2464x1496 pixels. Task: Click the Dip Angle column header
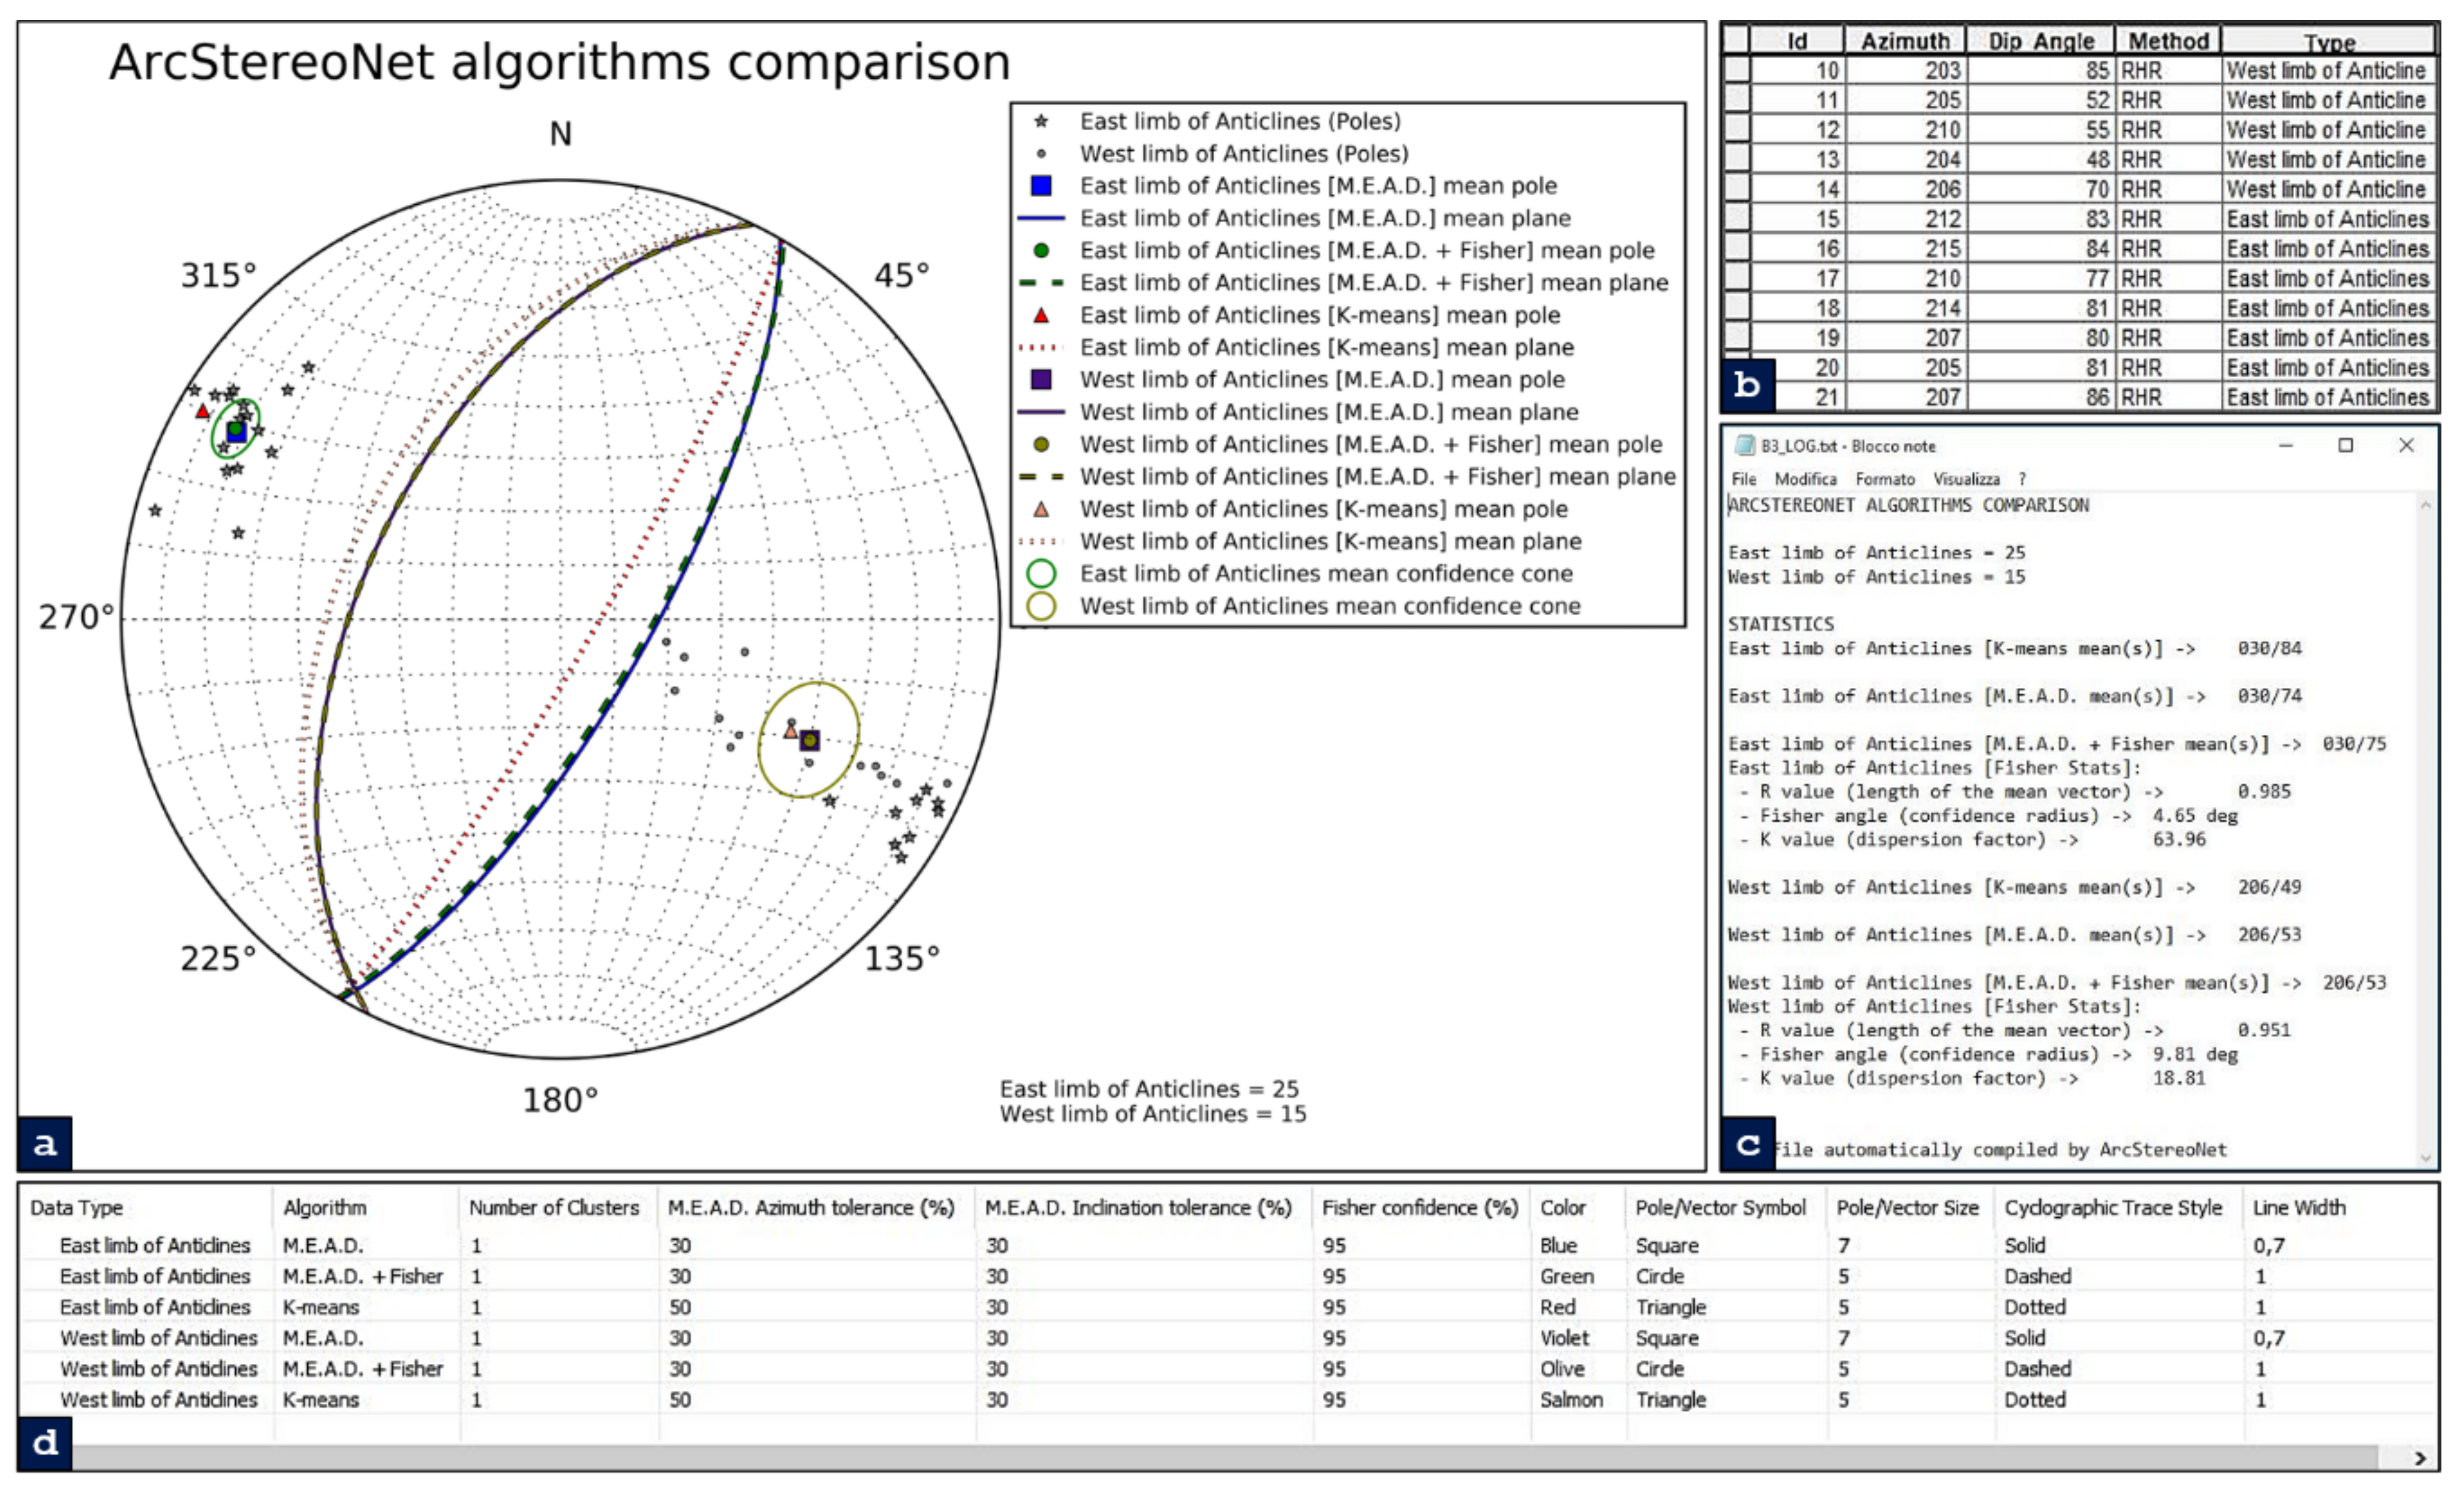pos(2040,41)
